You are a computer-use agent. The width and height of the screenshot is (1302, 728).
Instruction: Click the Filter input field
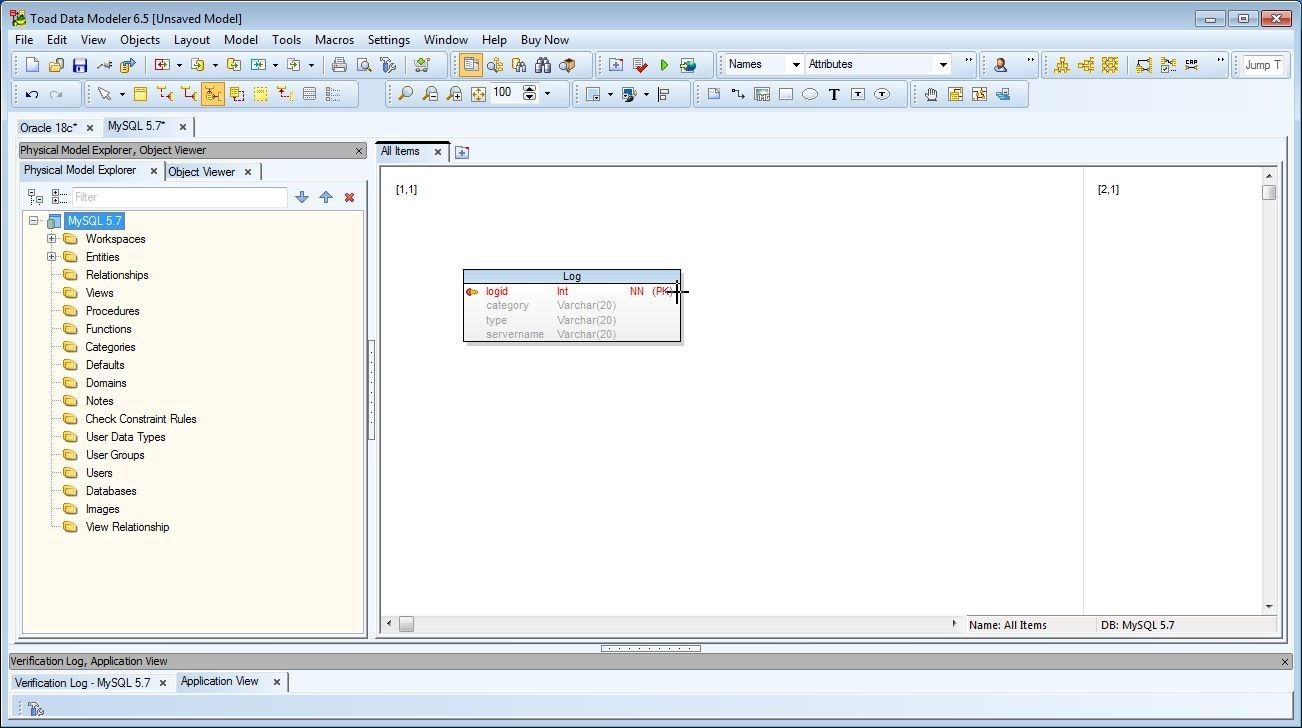tap(179, 197)
